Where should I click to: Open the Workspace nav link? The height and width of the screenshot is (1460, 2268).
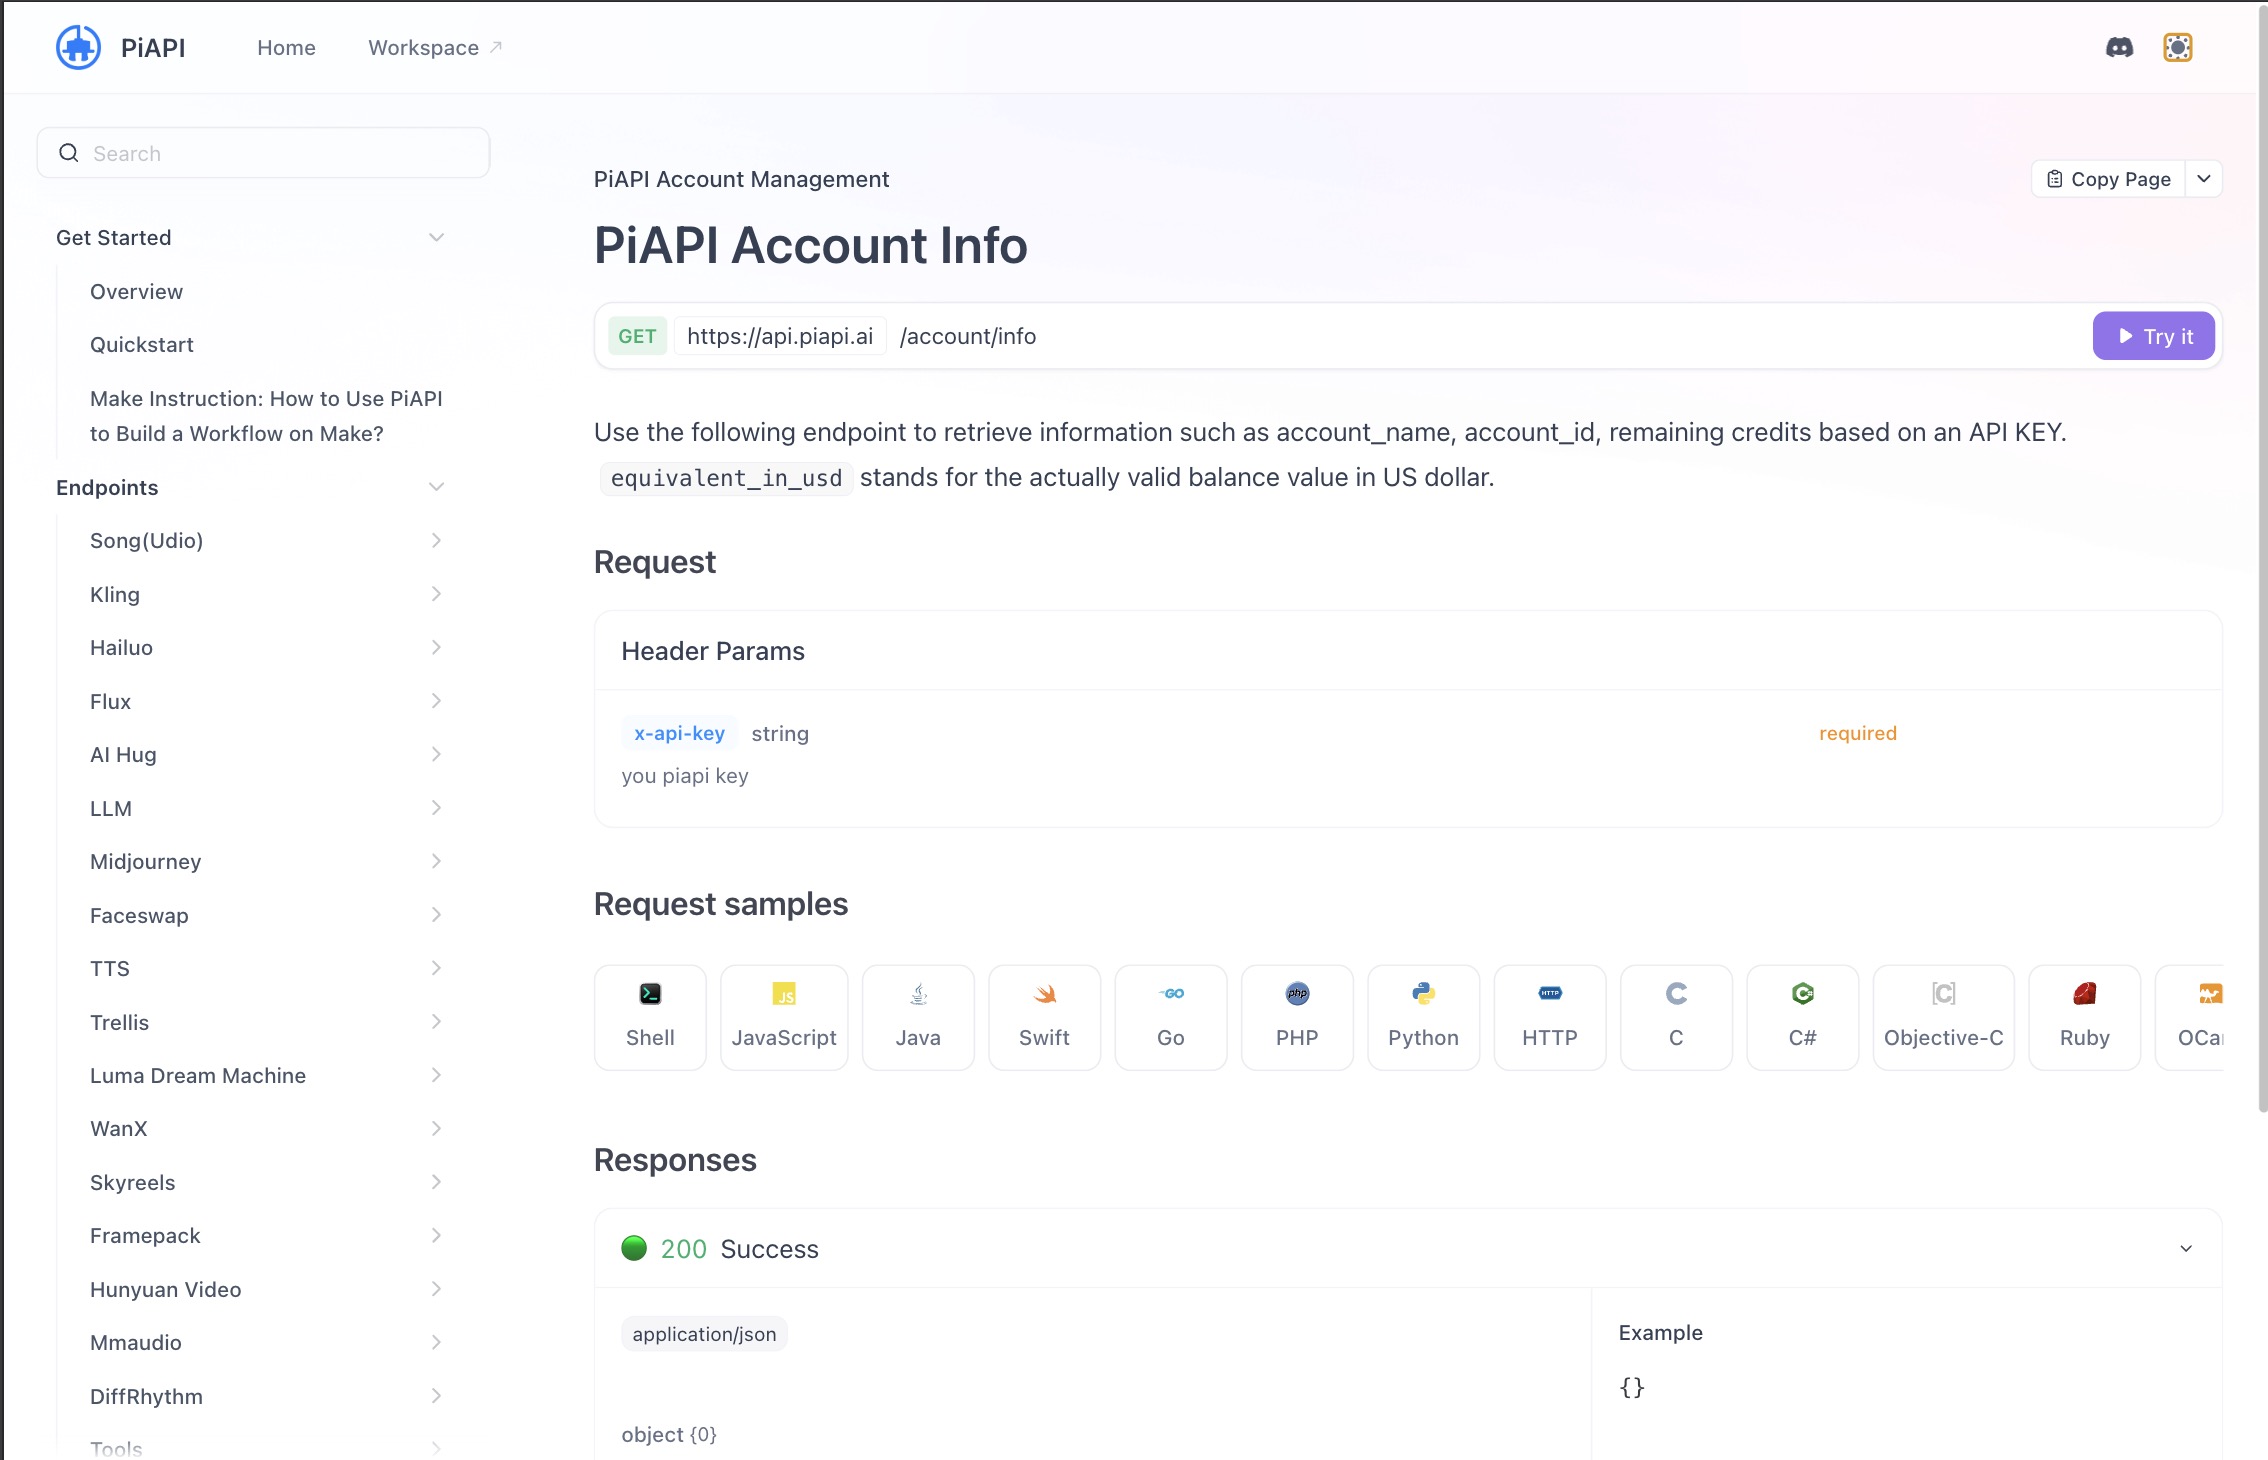pyautogui.click(x=435, y=47)
